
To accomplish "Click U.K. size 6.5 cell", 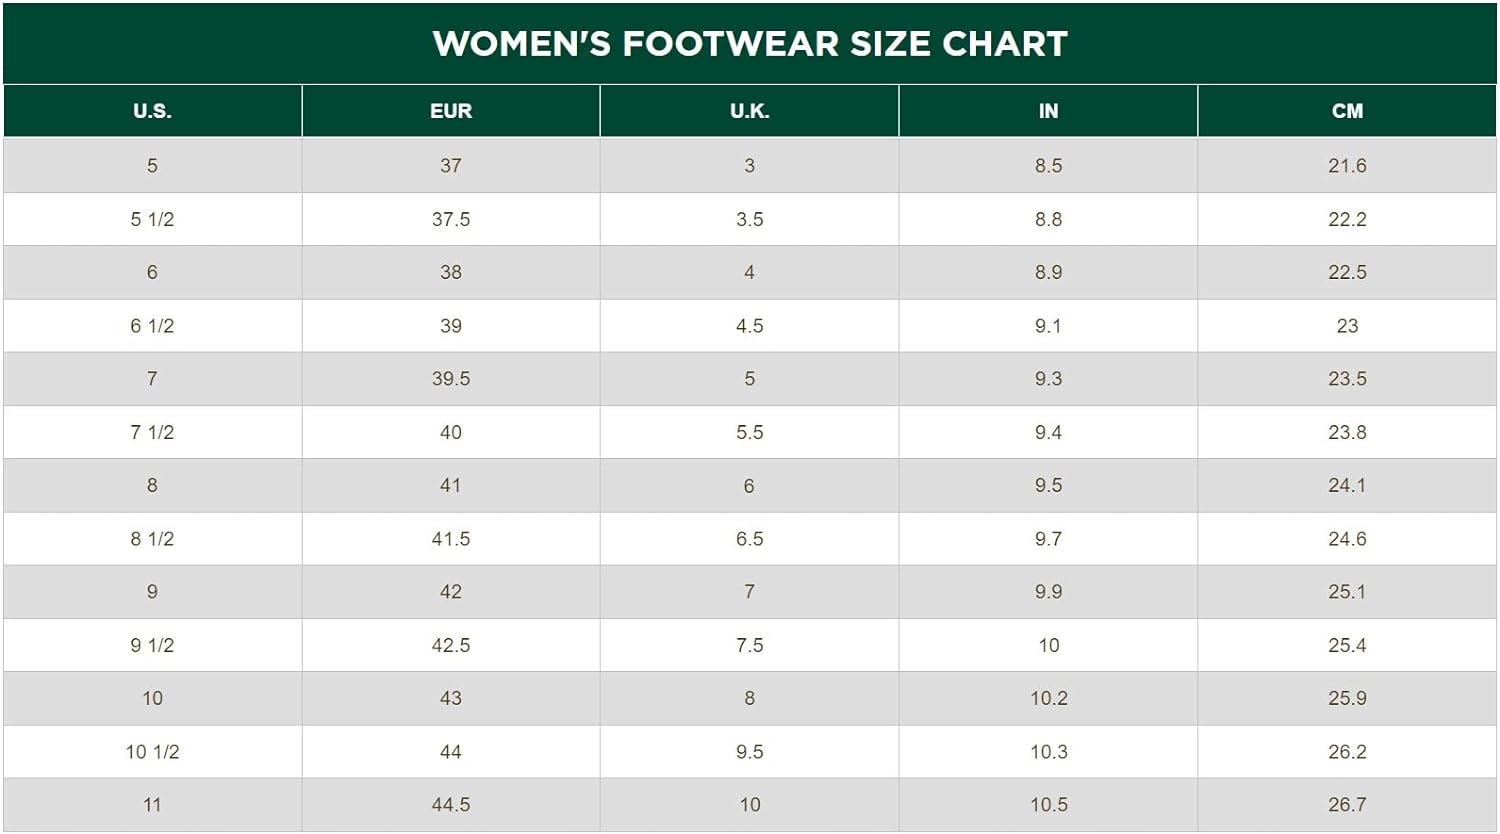I will [749, 539].
